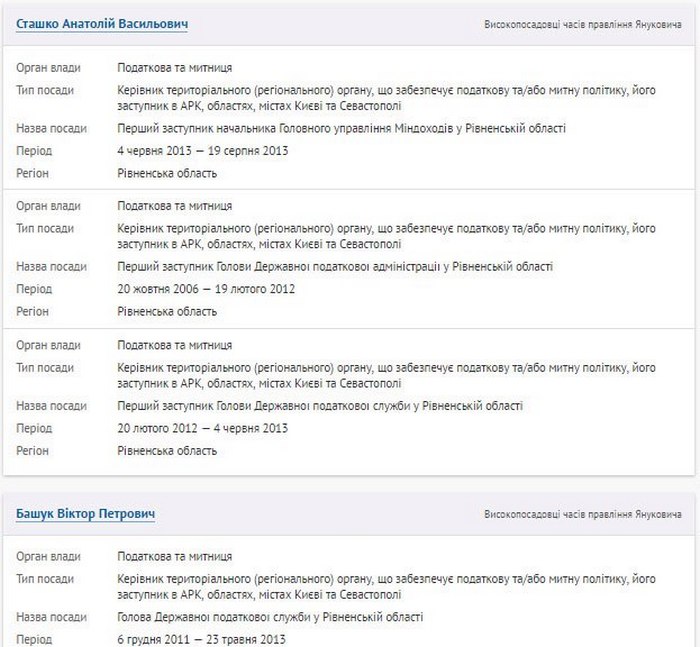
Task: Click the category label beside Сташко's name
Action: click(583, 25)
